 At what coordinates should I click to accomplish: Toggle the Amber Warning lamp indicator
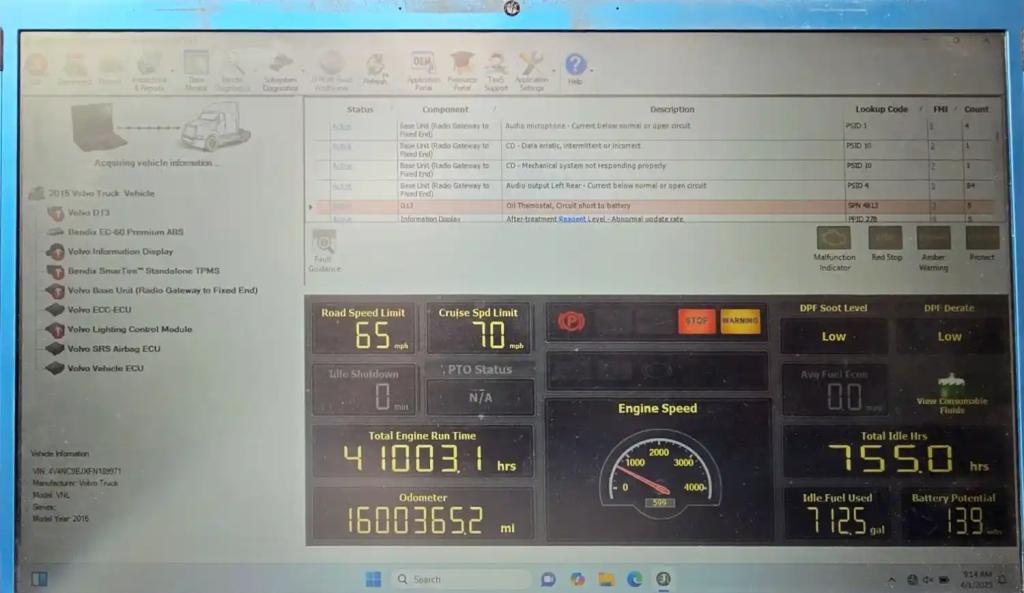tap(933, 239)
